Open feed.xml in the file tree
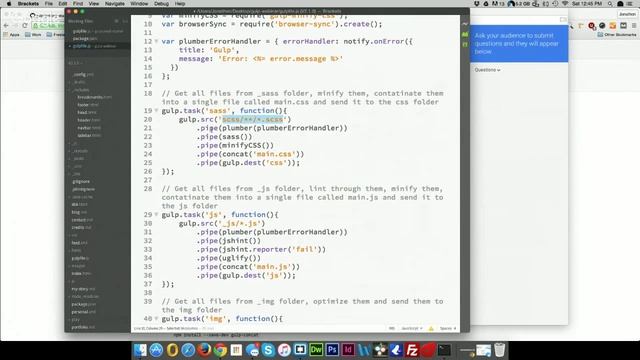Image resolution: width=640 pixels, height=360 pixels. (79, 243)
